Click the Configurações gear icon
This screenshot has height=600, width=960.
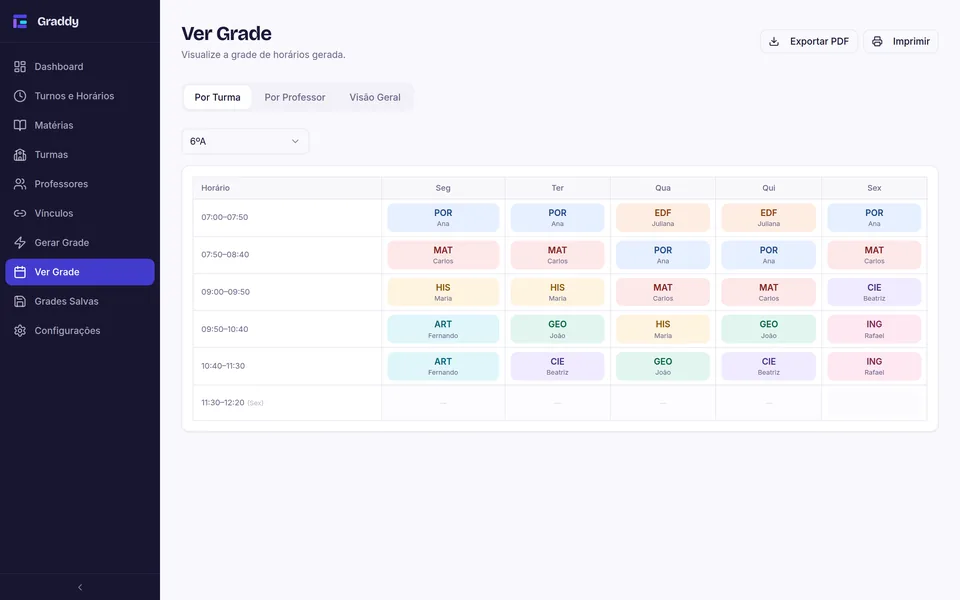pyautogui.click(x=20, y=331)
